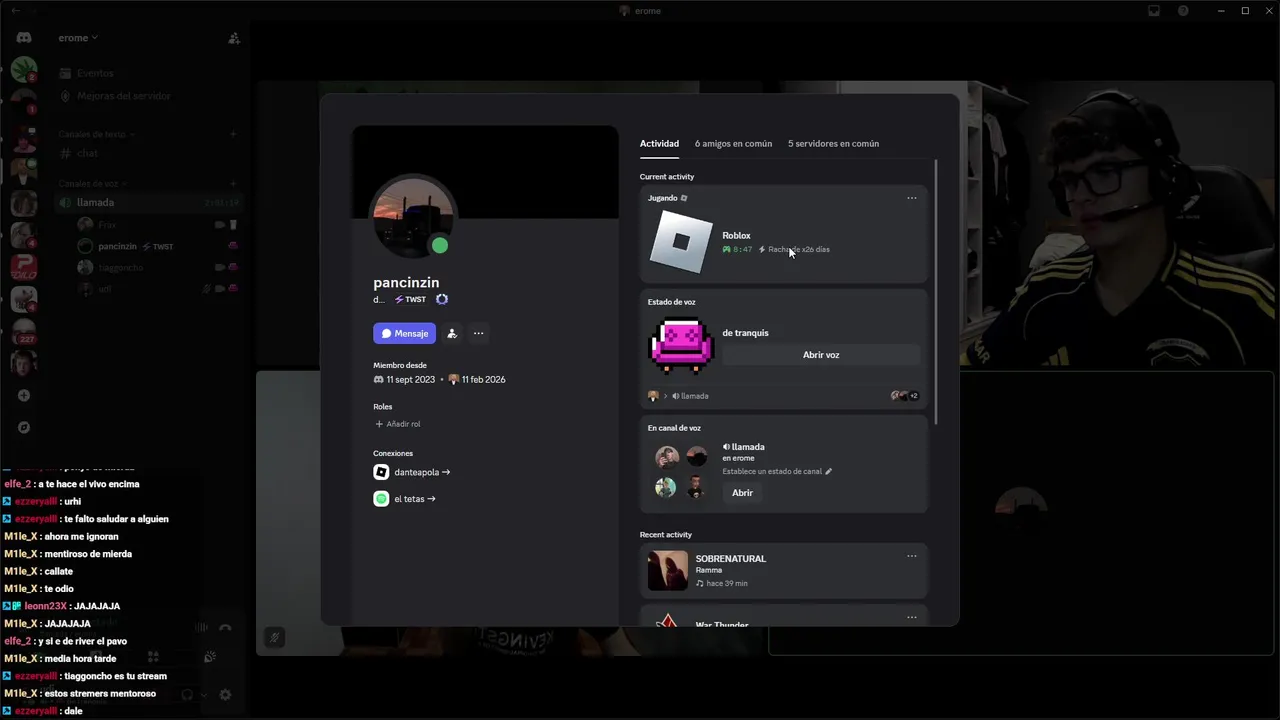1280x720 pixels.
Task: Click 'de tranquis' voice status text
Action: tap(745, 333)
